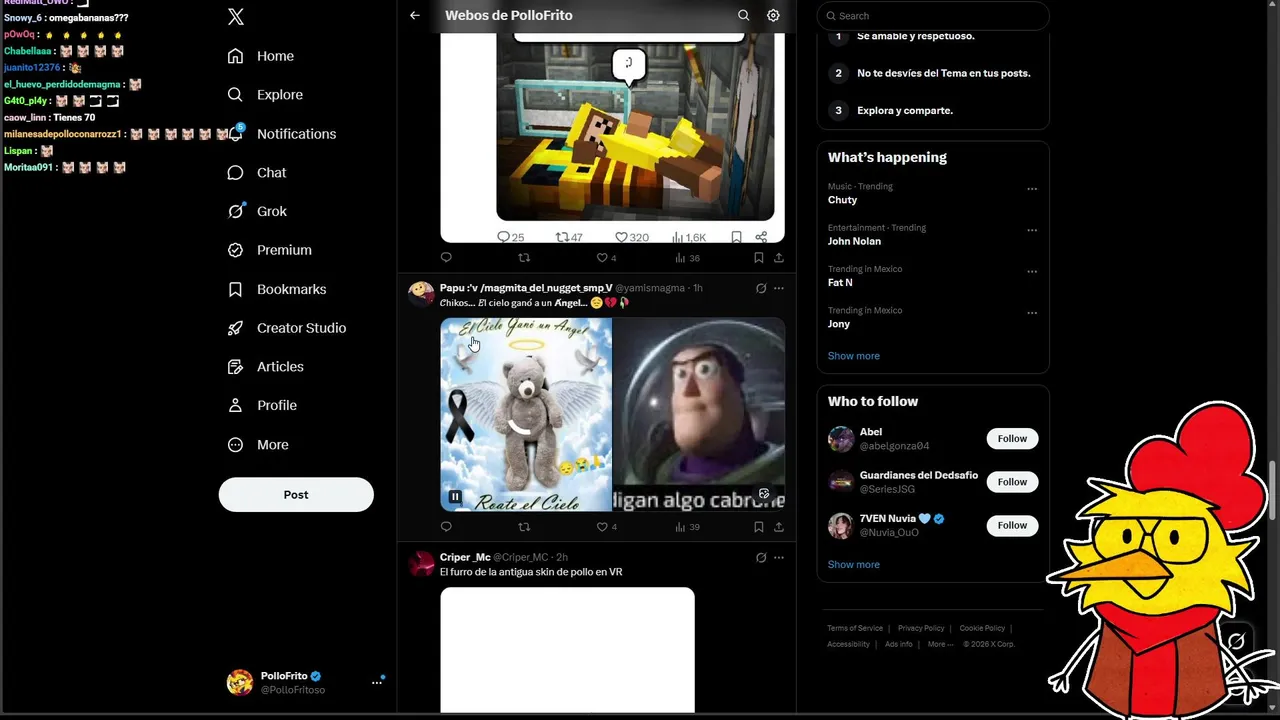
Task: Open Profile in sidebar
Action: pyautogui.click(x=262, y=405)
